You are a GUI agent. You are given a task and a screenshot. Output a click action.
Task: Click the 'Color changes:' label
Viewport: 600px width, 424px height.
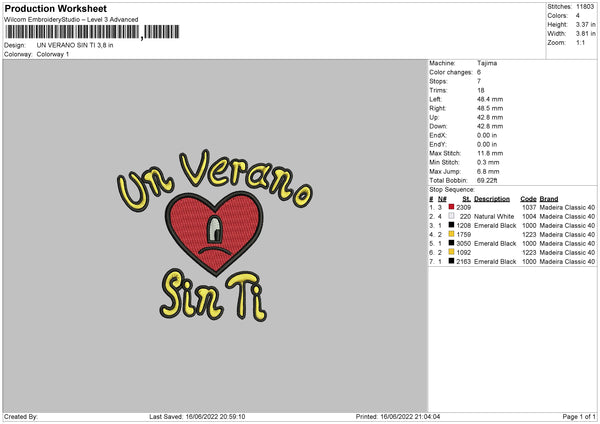pos(451,72)
